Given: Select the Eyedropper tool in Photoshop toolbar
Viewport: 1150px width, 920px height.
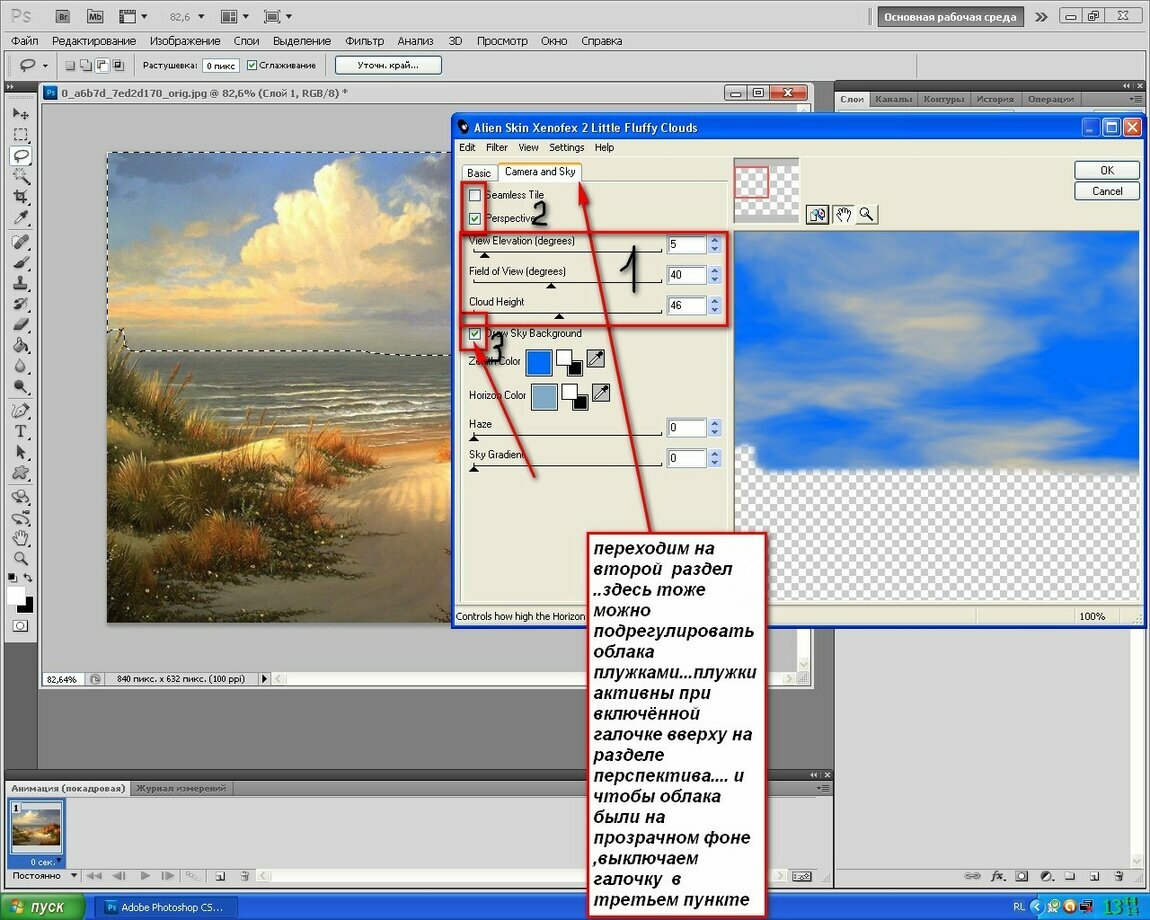Looking at the screenshot, I should 21,218.
